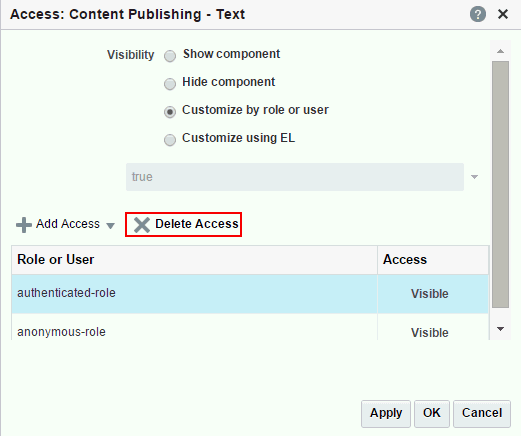Click the plus icon for Add Access
The width and height of the screenshot is (521, 436).
click(x=24, y=225)
